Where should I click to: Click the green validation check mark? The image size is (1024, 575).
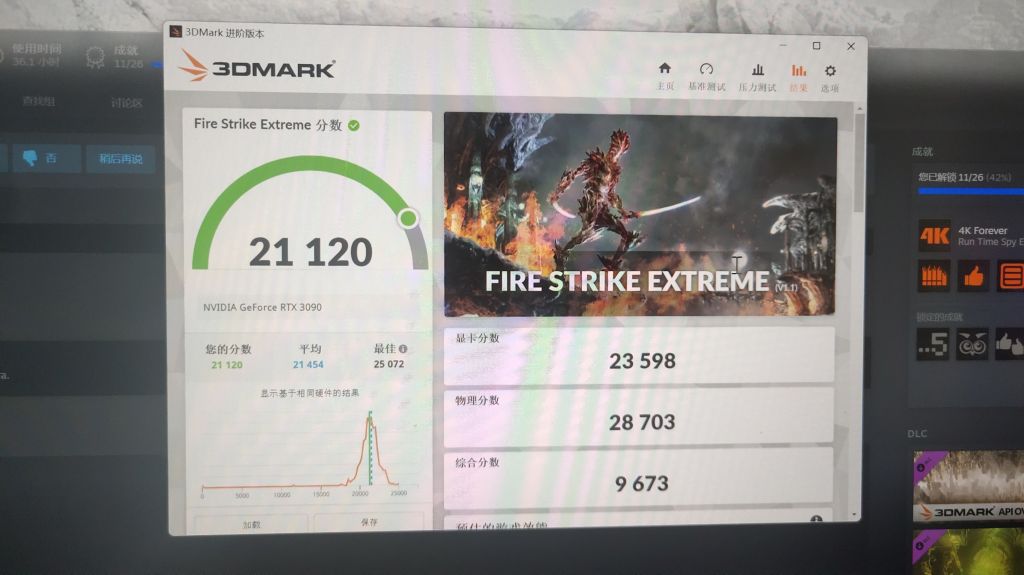[354, 125]
